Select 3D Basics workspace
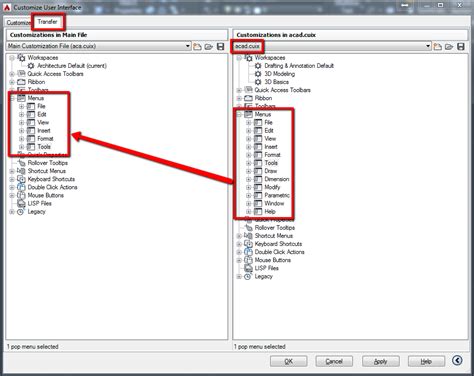This screenshot has height=376, width=474. (276, 82)
